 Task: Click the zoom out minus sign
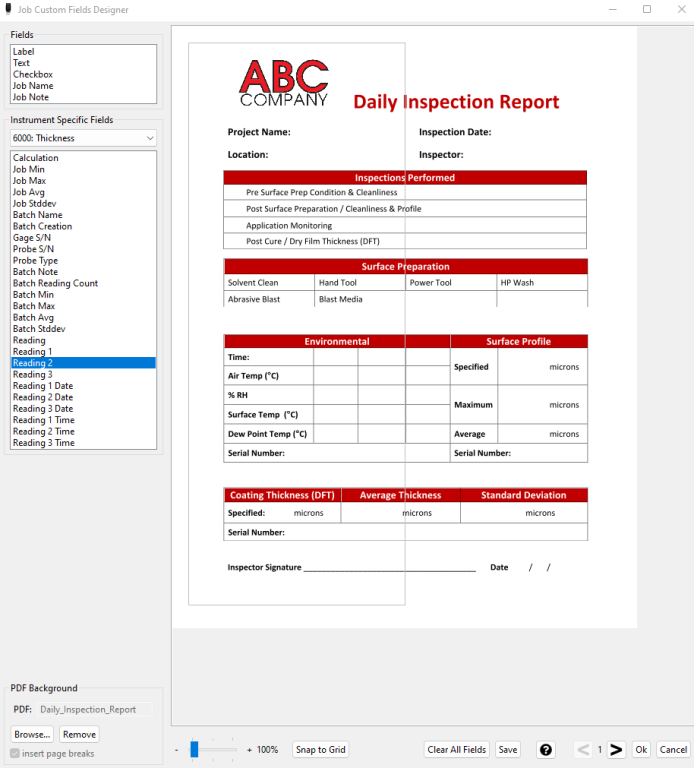(x=176, y=750)
